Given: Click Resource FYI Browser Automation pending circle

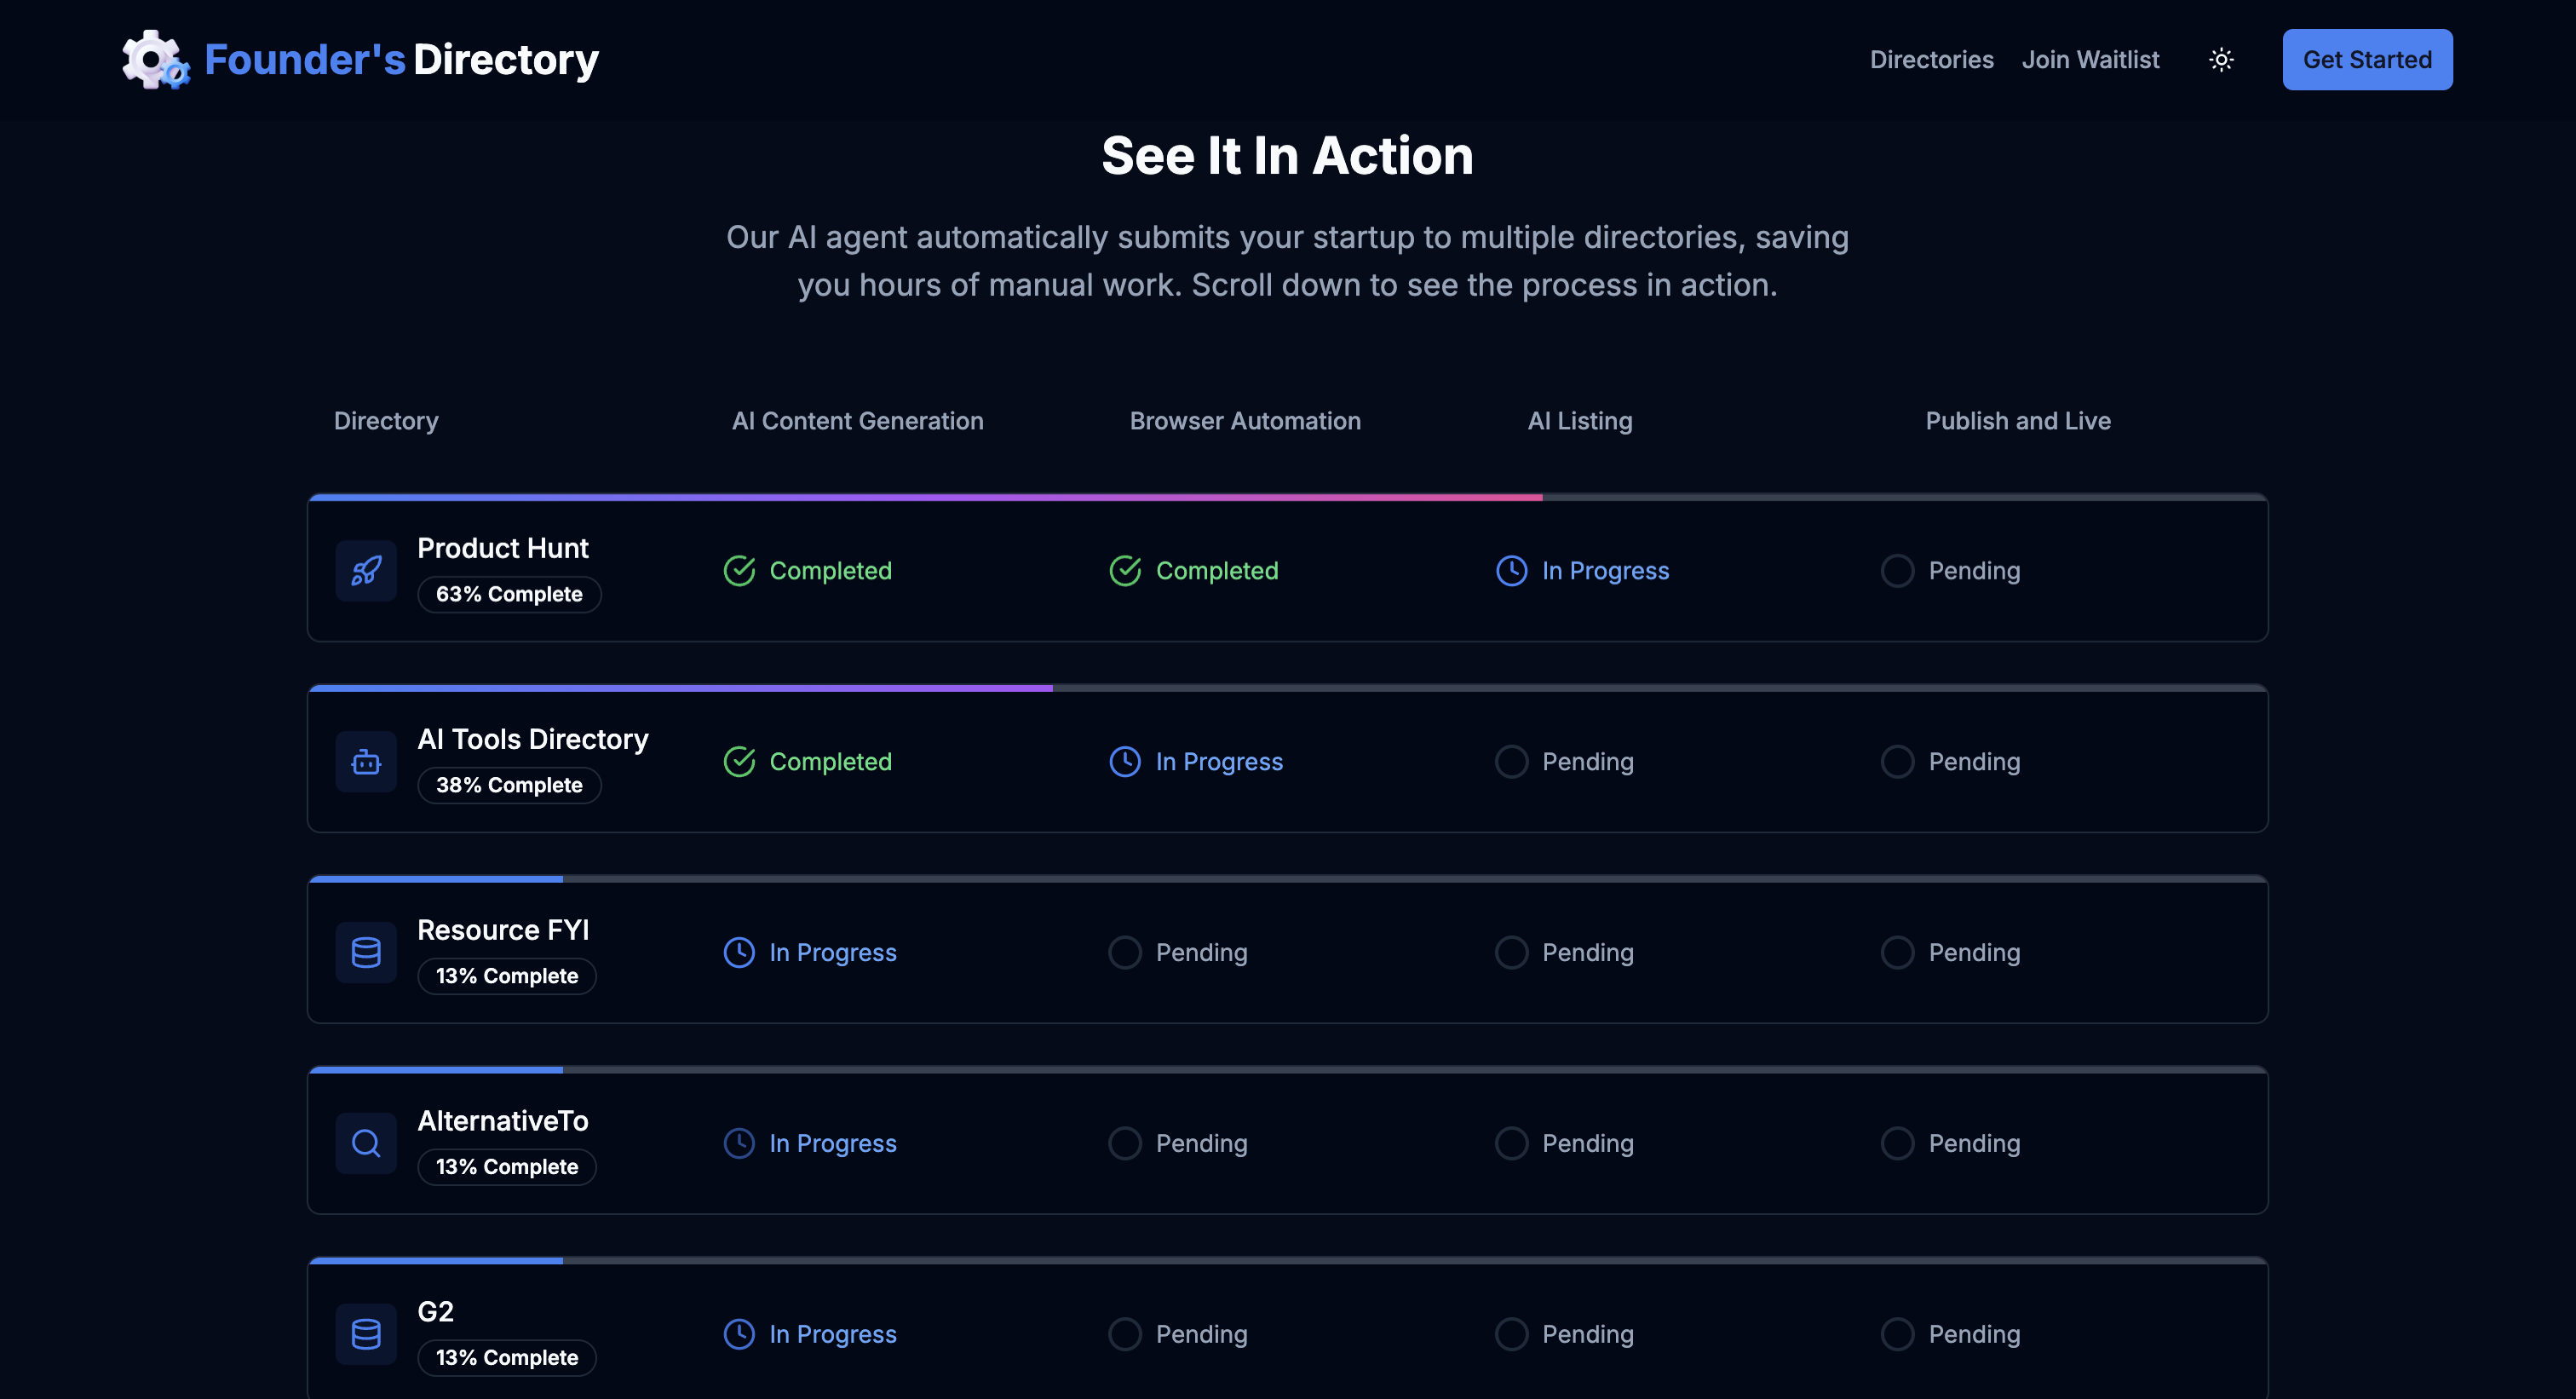Looking at the screenshot, I should tap(1125, 953).
